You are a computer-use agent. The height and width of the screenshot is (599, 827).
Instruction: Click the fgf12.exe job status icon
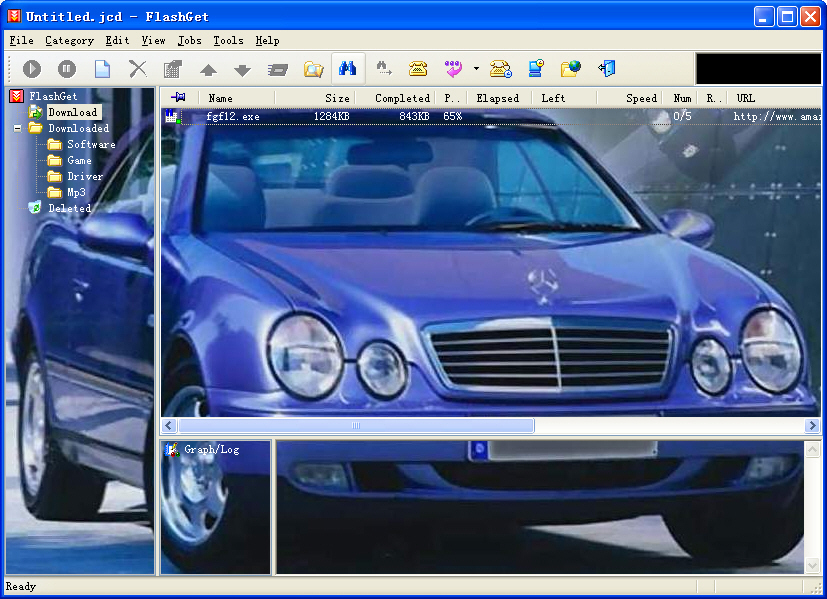click(x=171, y=116)
